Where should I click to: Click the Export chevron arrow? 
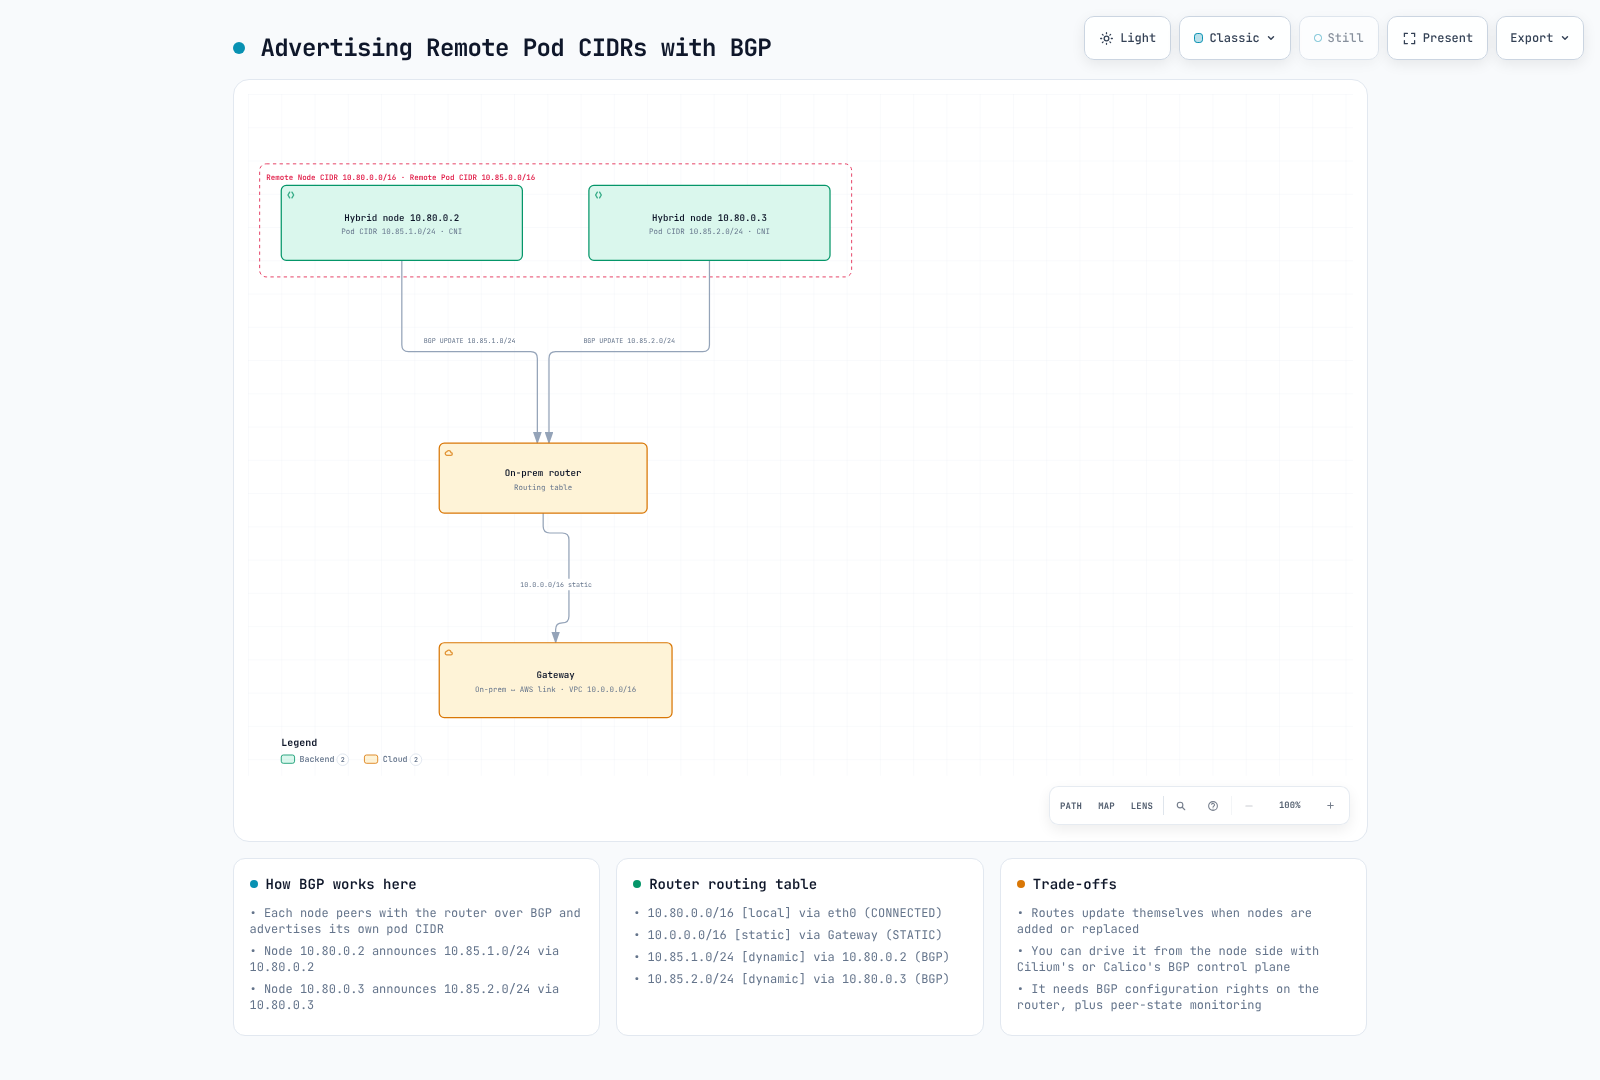click(1565, 38)
